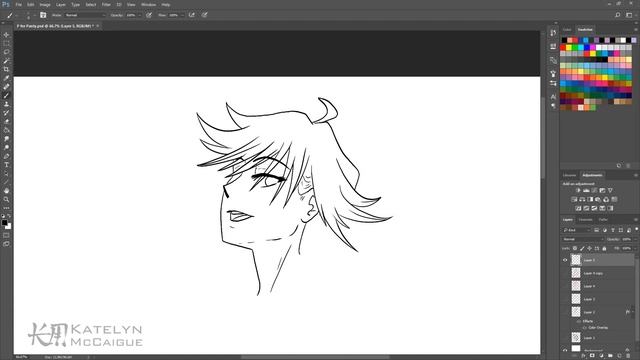
Task: Select the Crop tool
Action: click(6, 69)
